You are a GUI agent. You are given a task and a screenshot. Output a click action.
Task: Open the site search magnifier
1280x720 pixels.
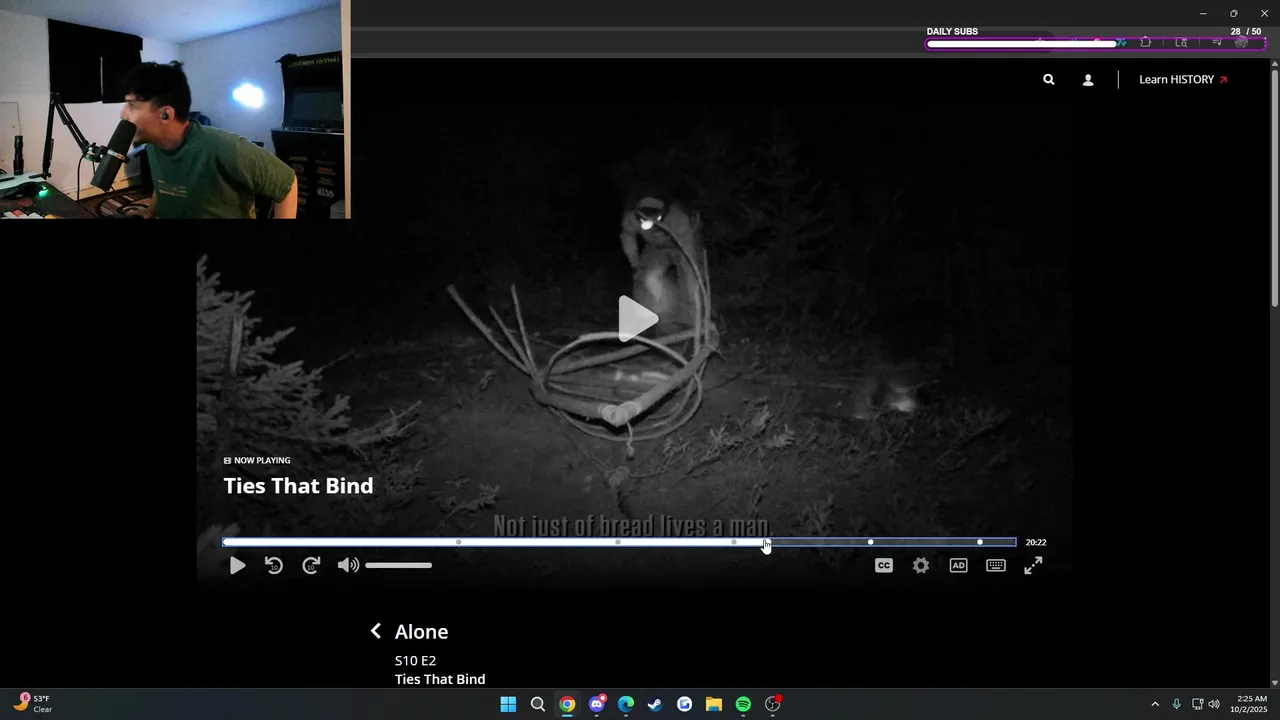pyautogui.click(x=1048, y=80)
